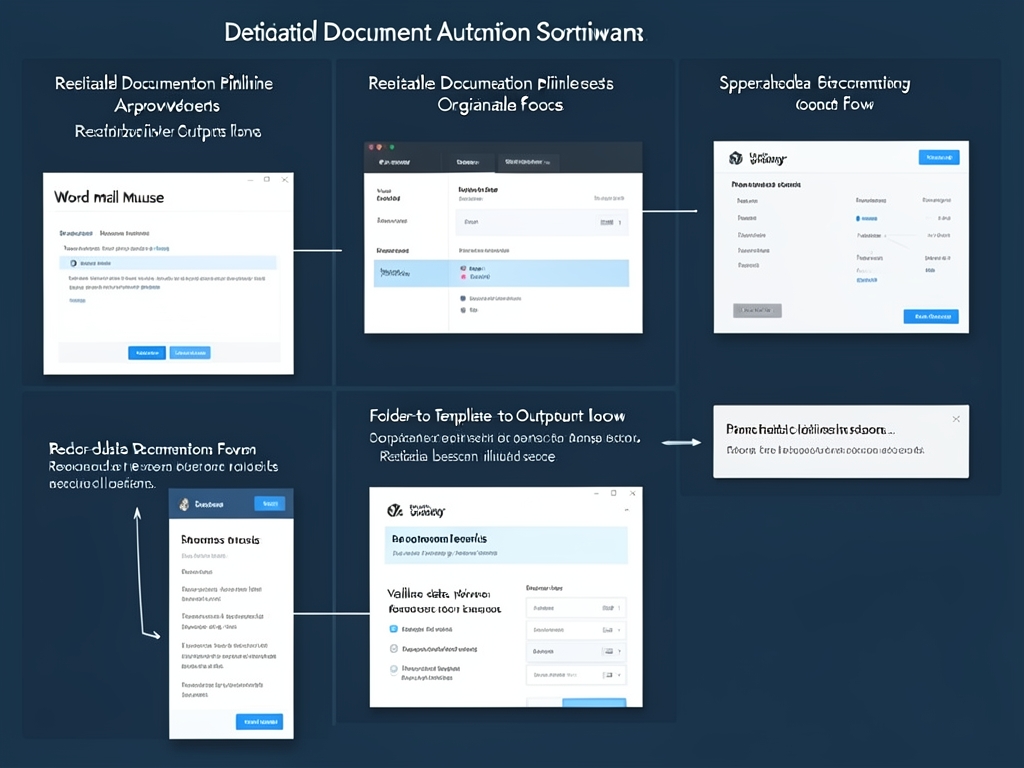Click the last small icon below the shield icon

coord(463,310)
